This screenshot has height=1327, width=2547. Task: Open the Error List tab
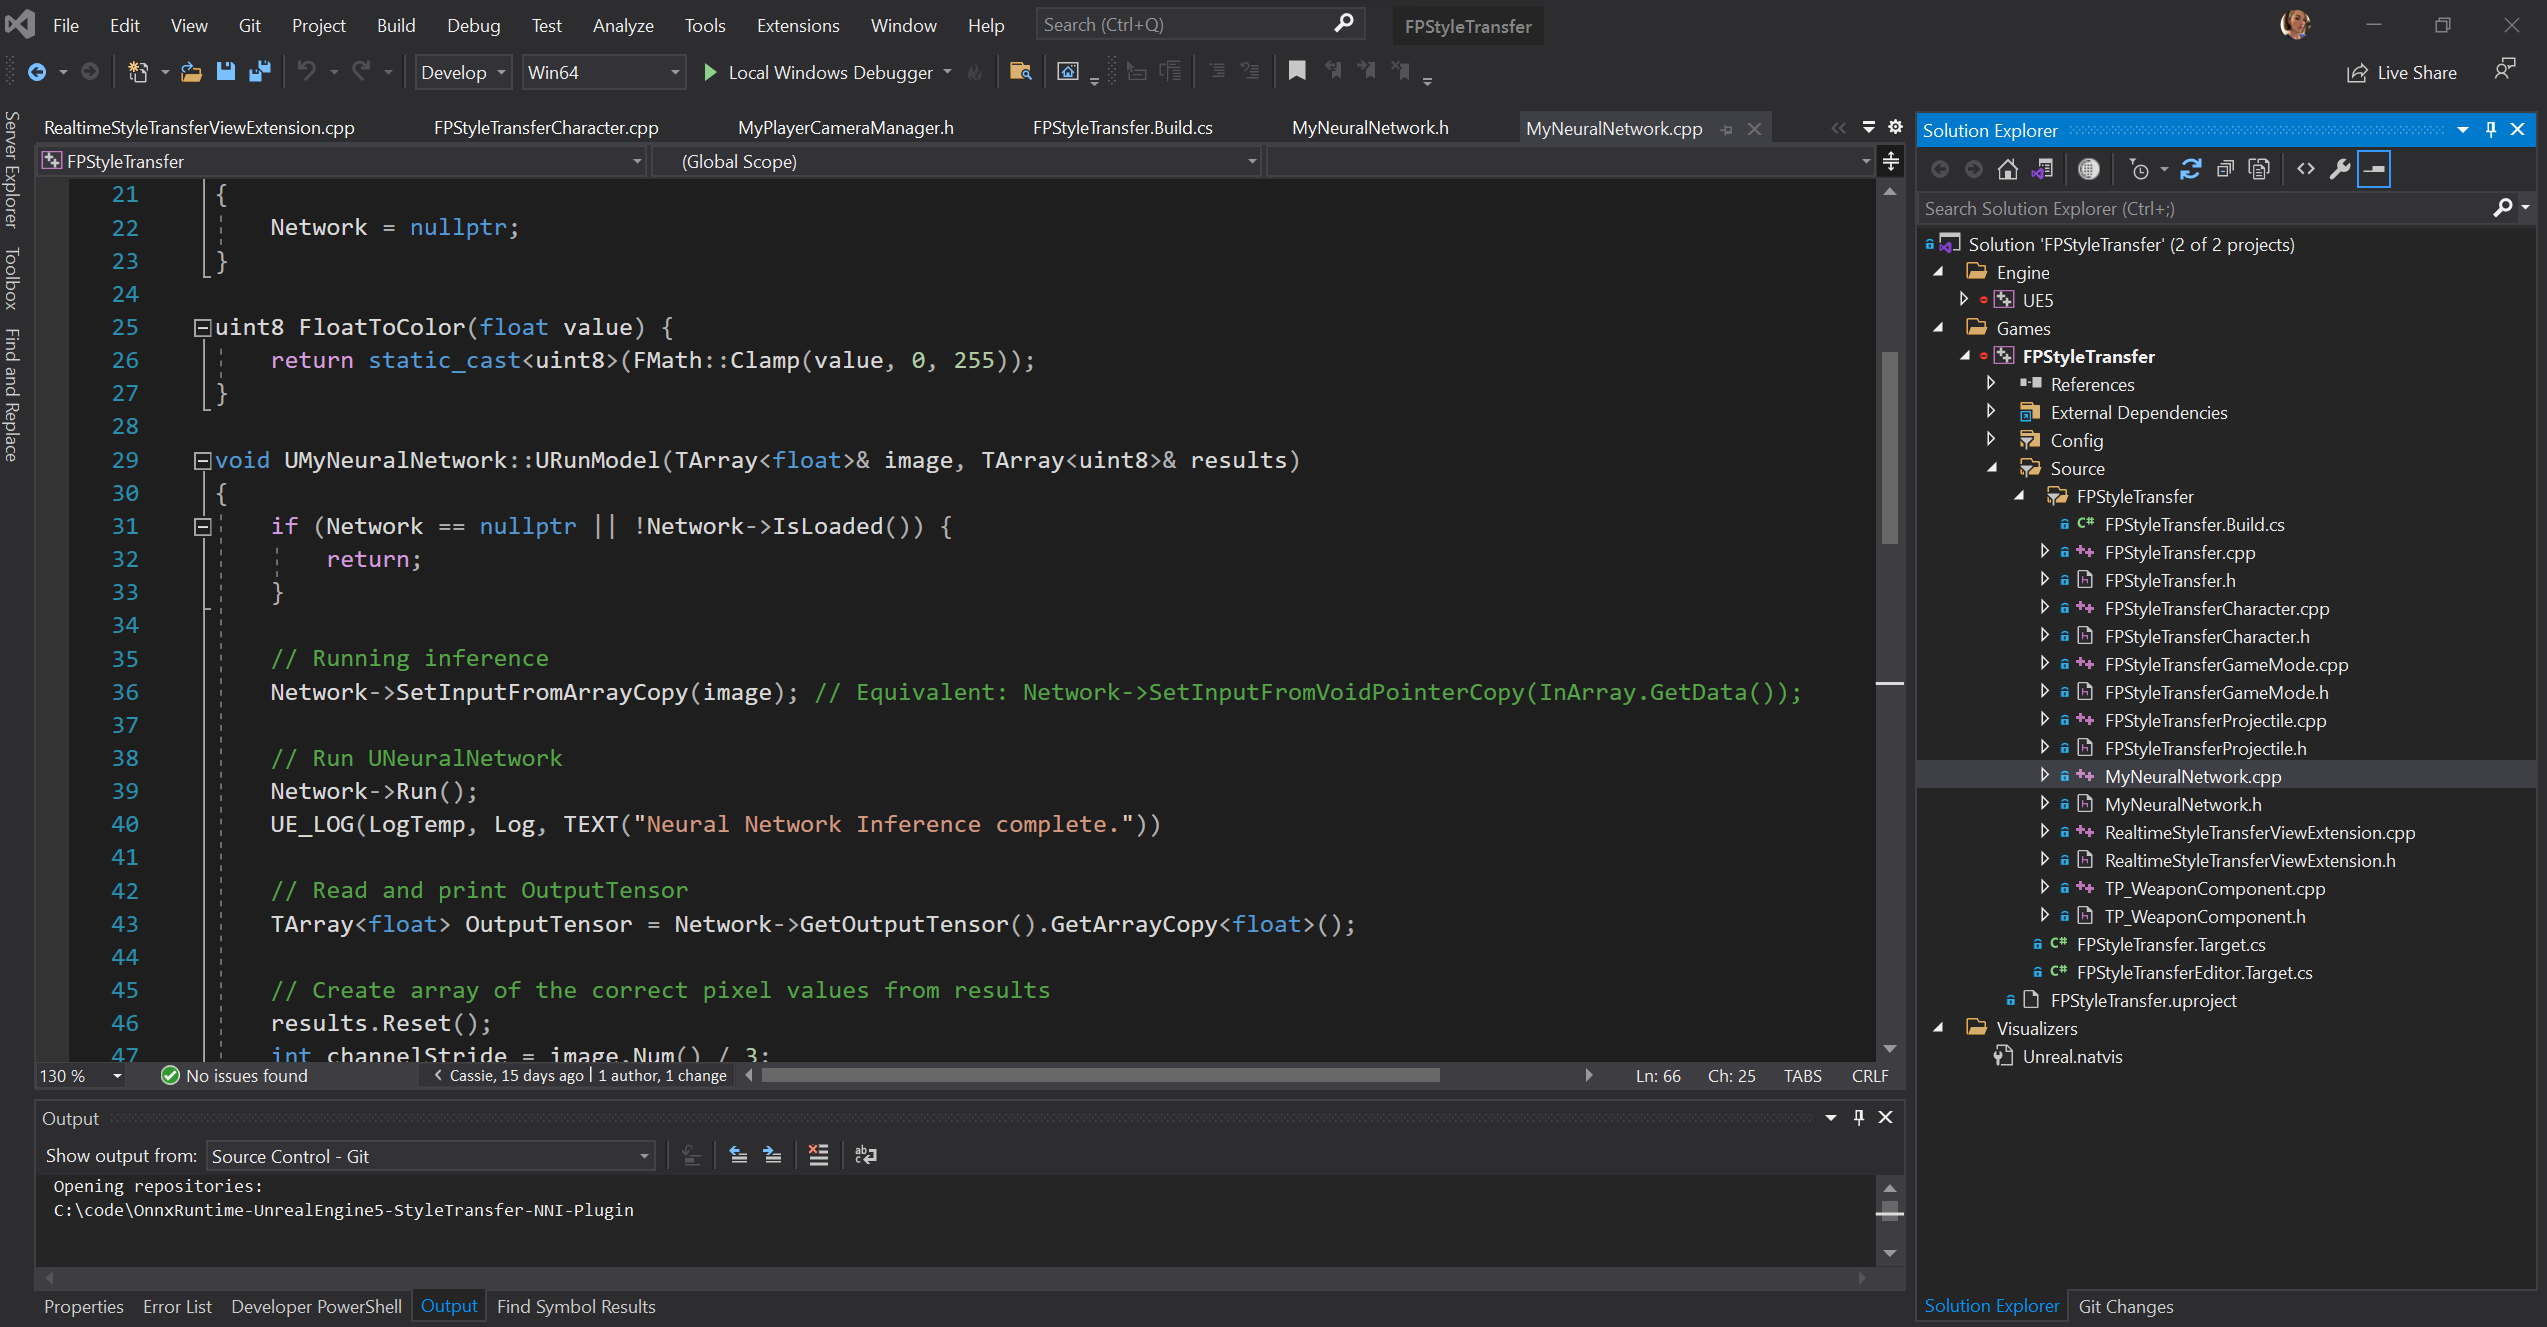pos(177,1306)
